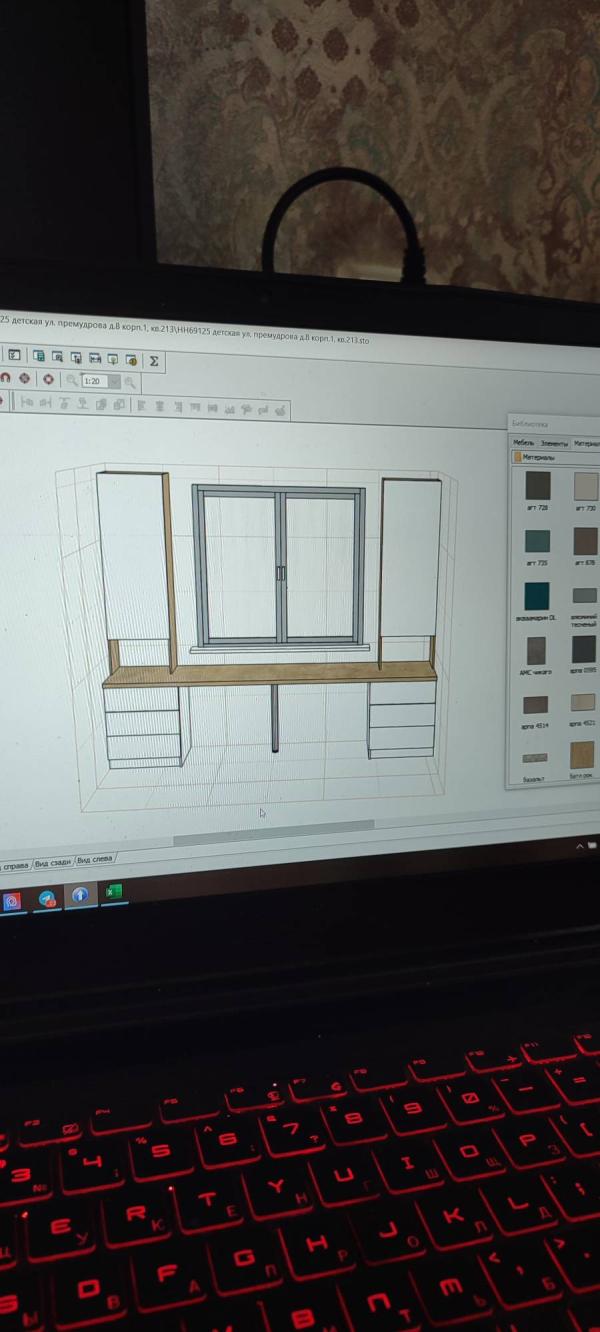
Task: Open Excel from the Windows taskbar
Action: pyautogui.click(x=114, y=892)
